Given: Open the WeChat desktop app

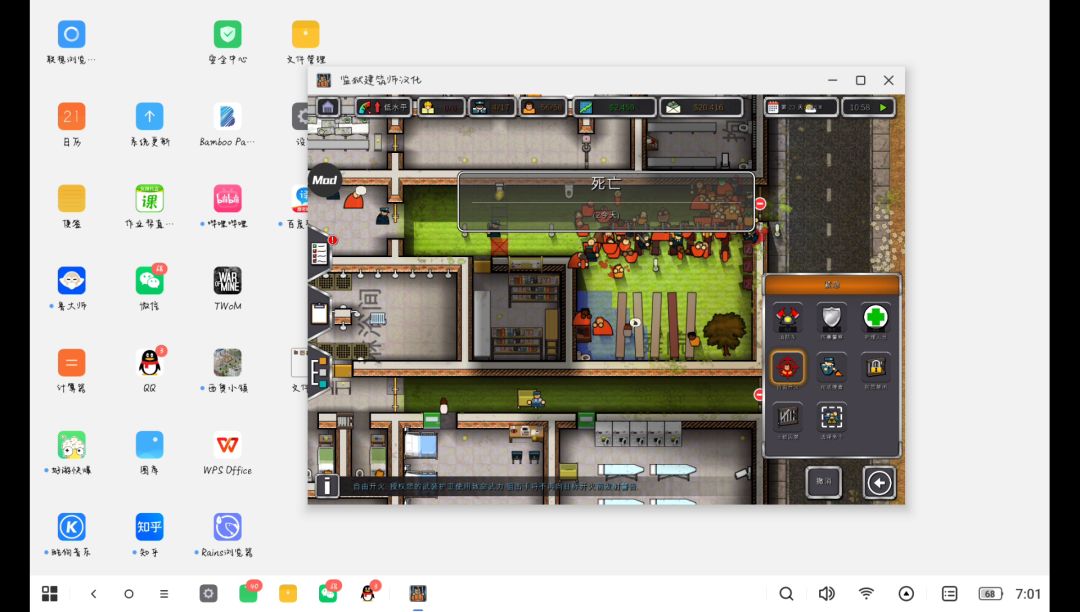Looking at the screenshot, I should 150,281.
